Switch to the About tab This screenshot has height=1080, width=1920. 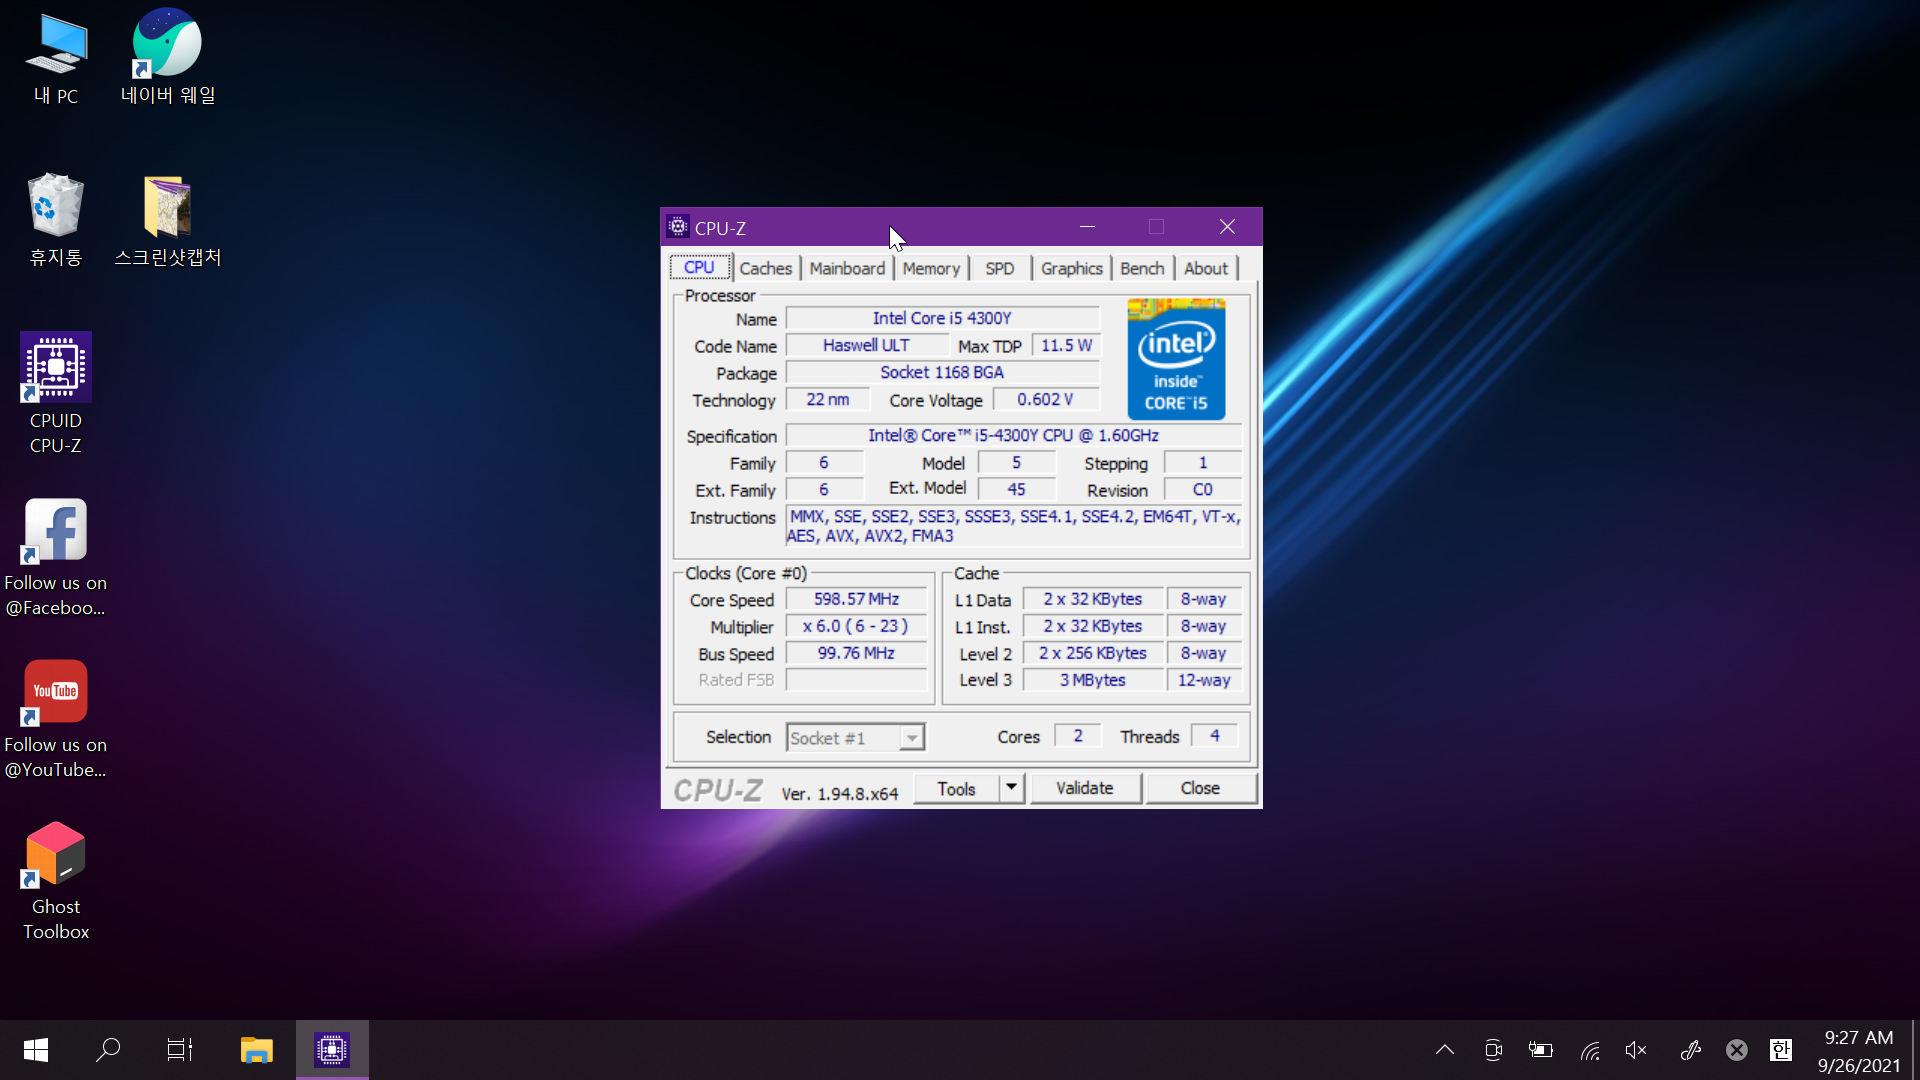1206,268
